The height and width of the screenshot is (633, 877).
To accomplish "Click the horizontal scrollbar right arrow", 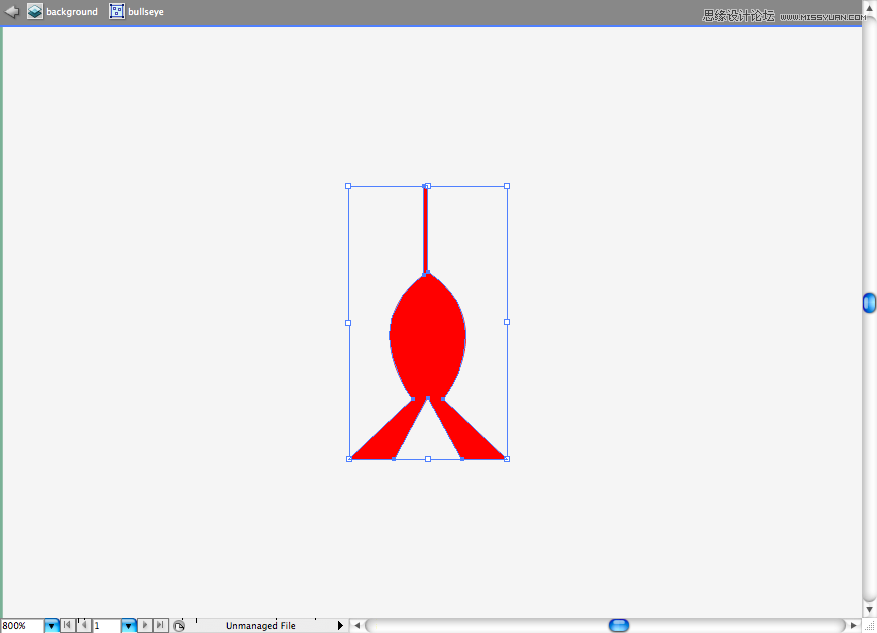I will (x=854, y=625).
